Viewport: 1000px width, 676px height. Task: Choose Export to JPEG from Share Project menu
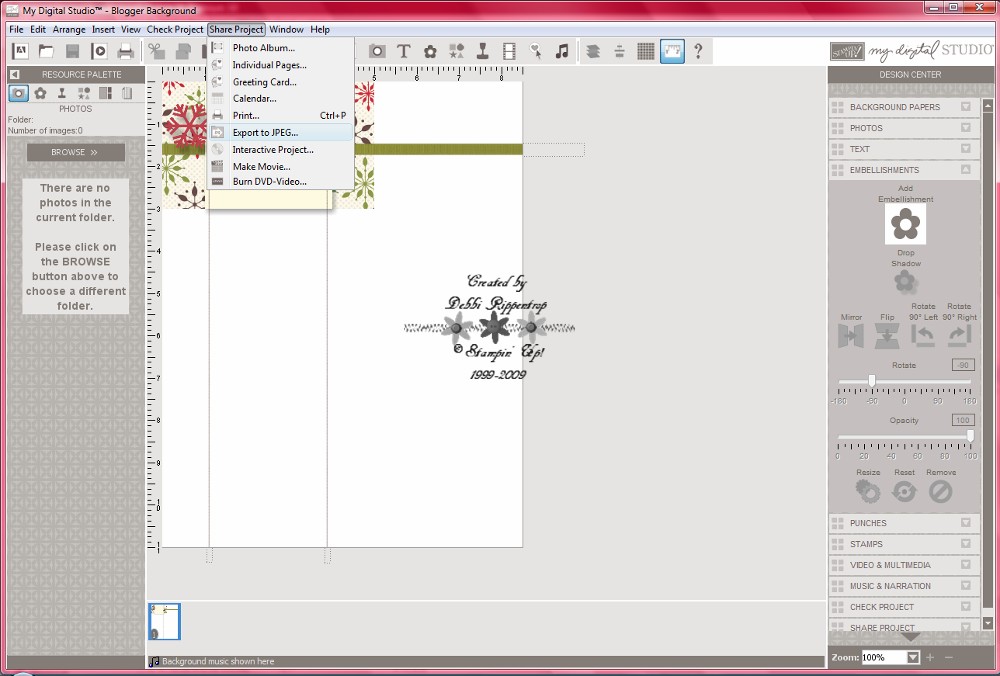[x=281, y=133]
